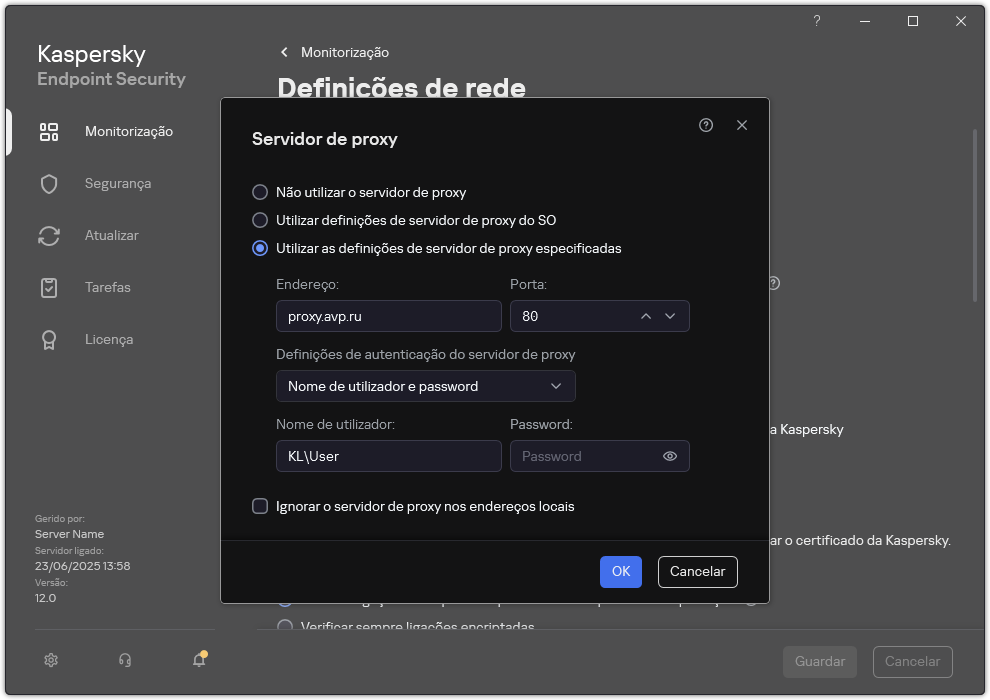Viewport: 990px width, 700px height.
Task: Show password using the eye icon
Action: pyautogui.click(x=670, y=456)
